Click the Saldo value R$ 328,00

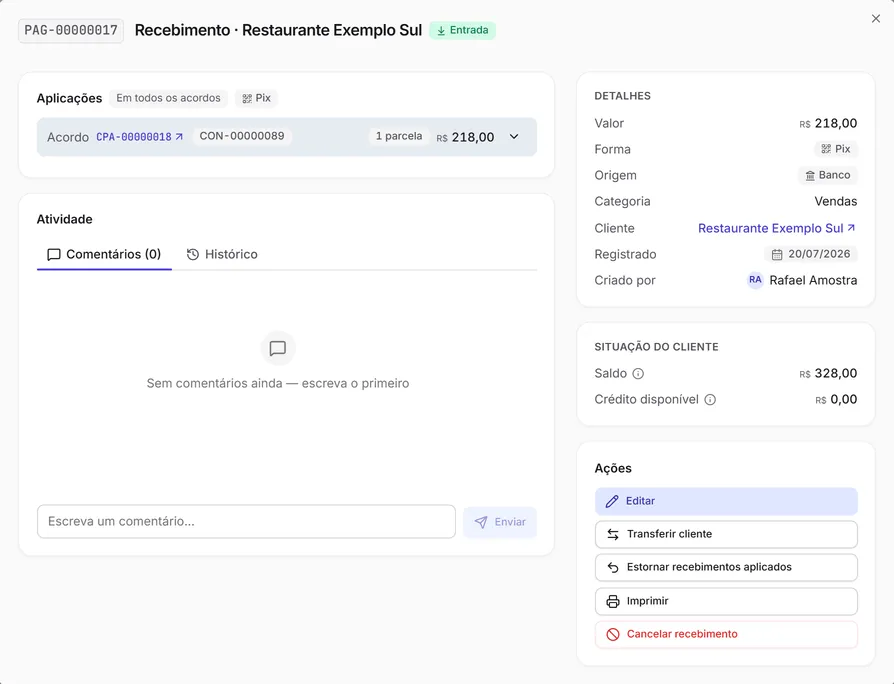coord(828,373)
